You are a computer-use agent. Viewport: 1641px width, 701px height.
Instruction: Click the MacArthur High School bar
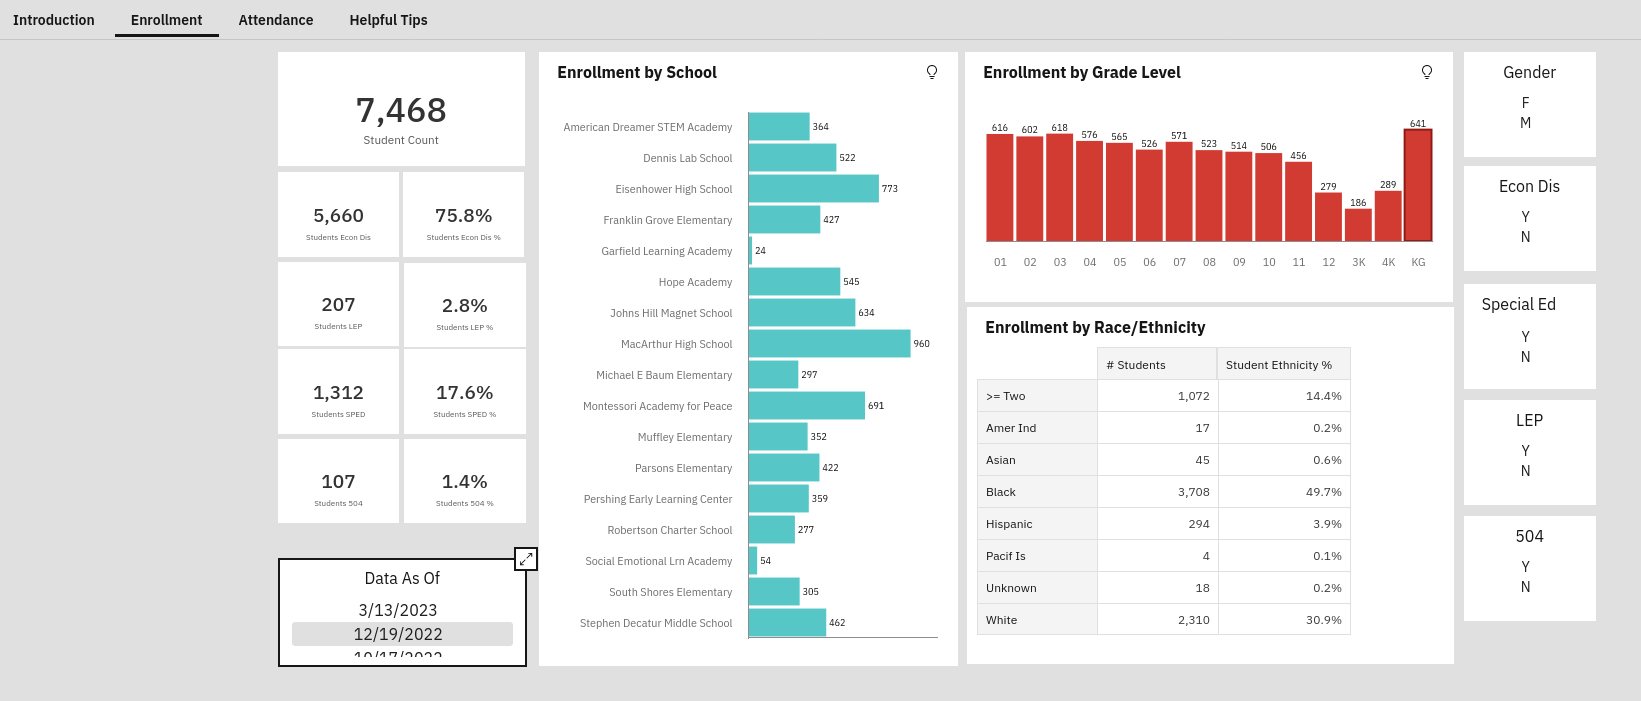coord(829,344)
